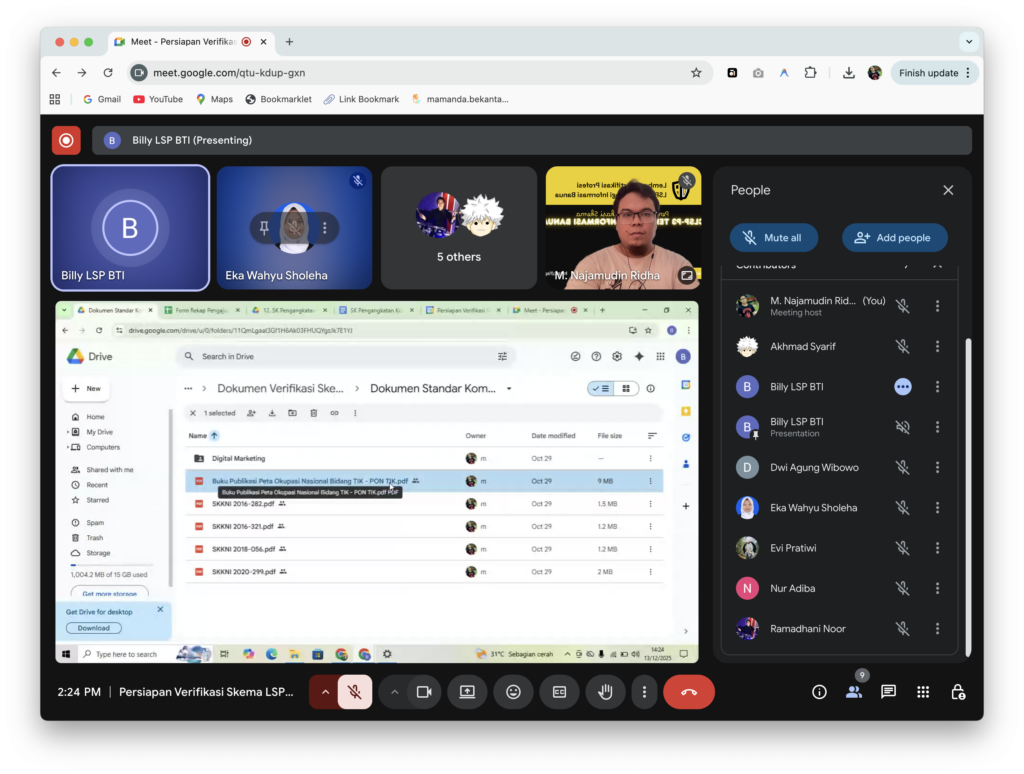Open the Meet activities grid icon

click(x=923, y=692)
